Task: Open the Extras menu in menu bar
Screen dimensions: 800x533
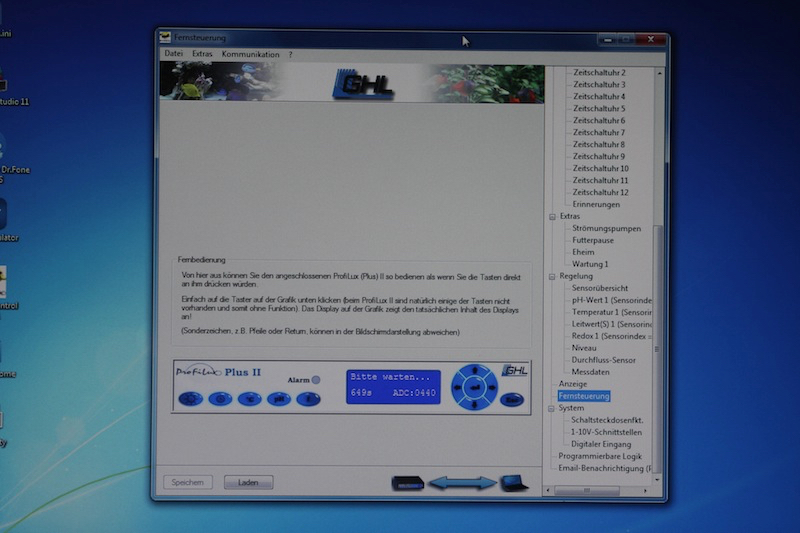Action: point(202,54)
